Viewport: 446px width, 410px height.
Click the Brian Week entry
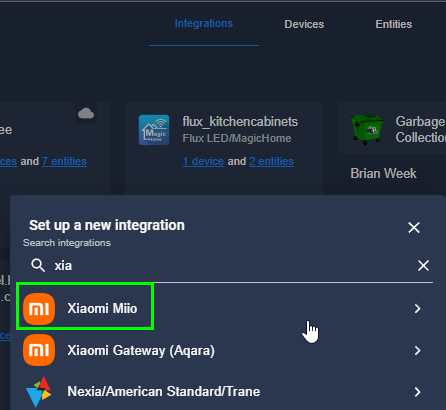[x=383, y=173]
